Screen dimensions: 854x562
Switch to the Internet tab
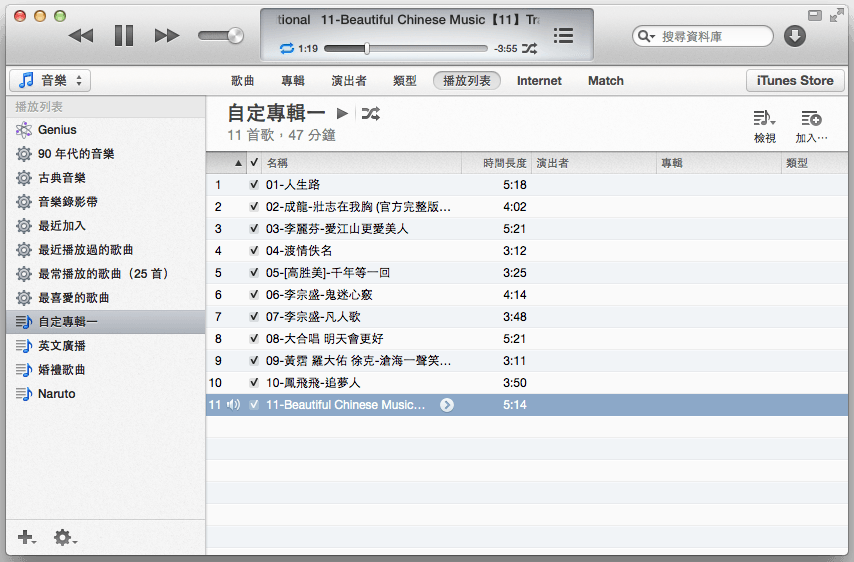coord(539,81)
